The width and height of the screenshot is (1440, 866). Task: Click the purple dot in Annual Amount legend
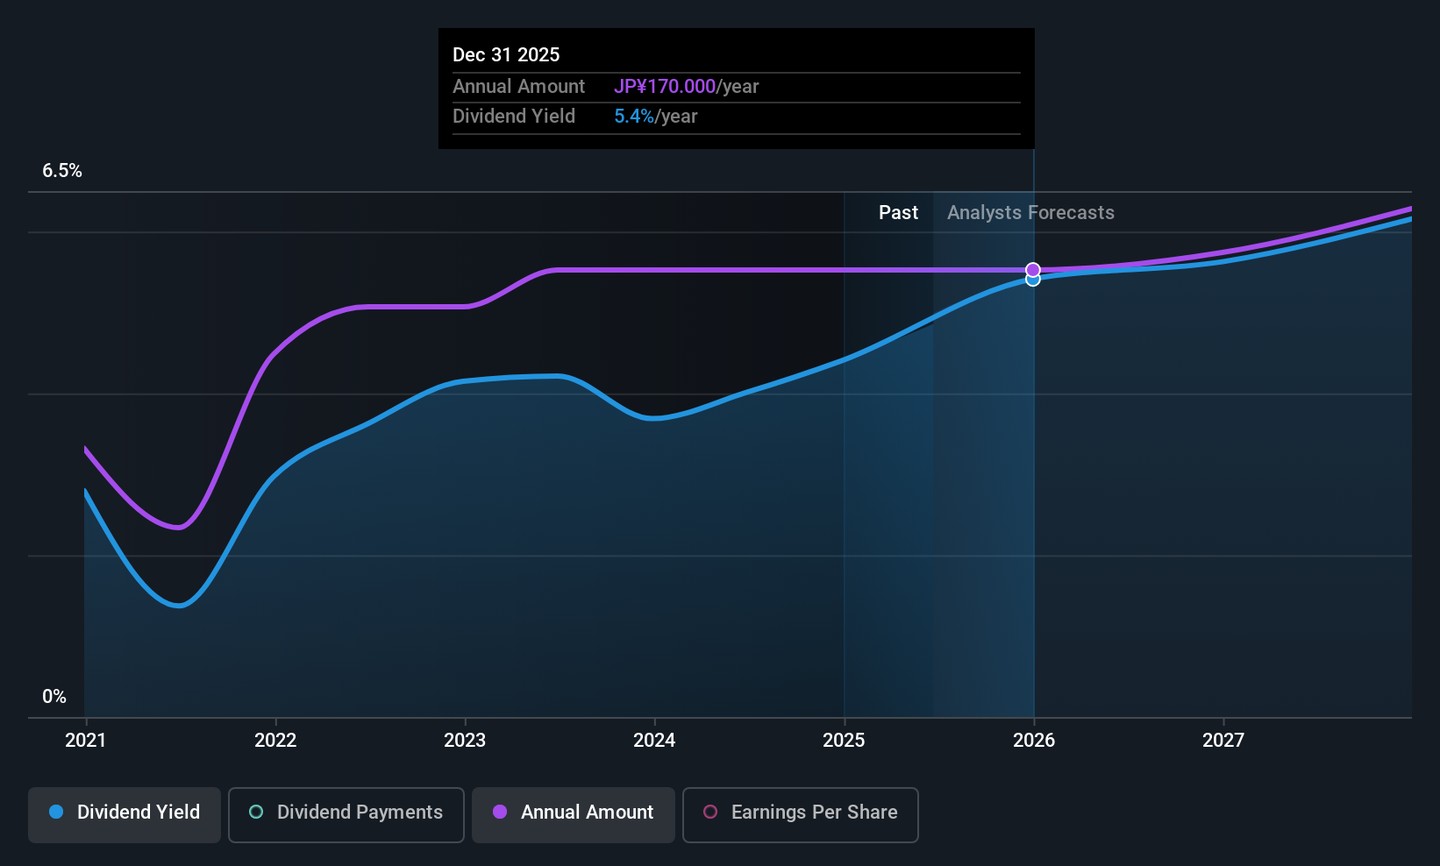[500, 812]
